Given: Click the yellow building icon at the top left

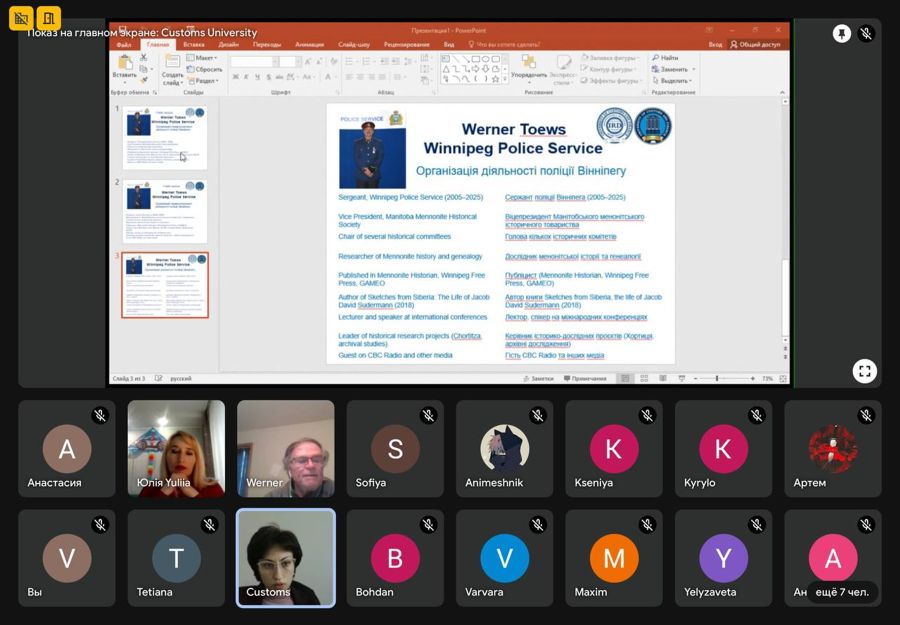Looking at the screenshot, I should point(48,18).
